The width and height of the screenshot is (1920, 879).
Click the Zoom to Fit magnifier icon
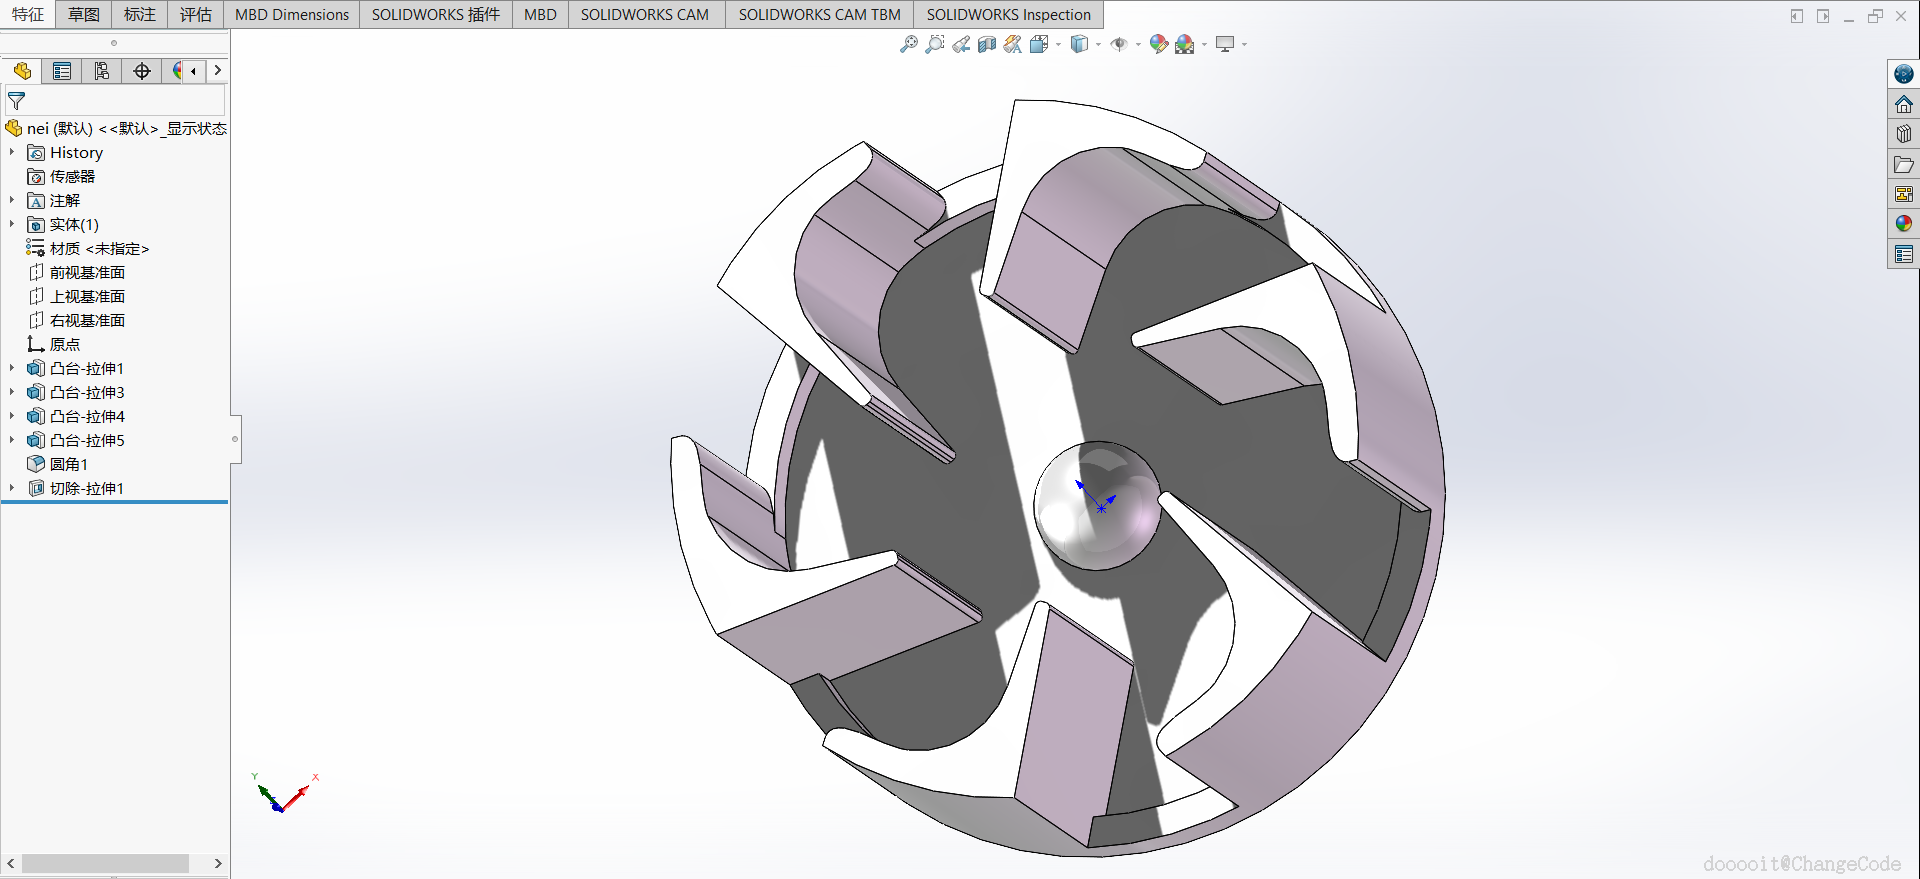908,44
